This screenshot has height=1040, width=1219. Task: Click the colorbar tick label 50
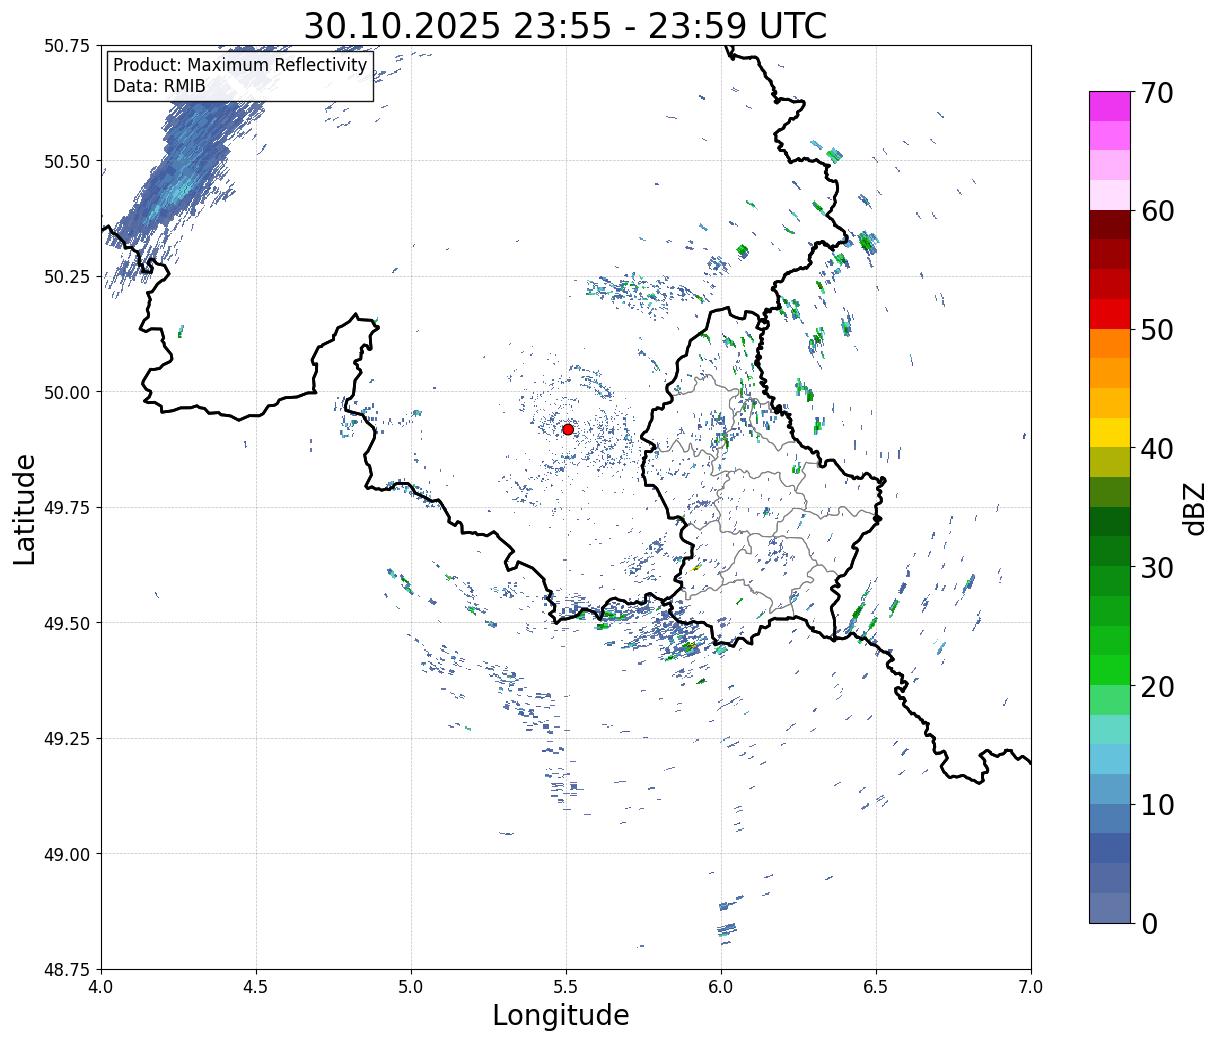pyautogui.click(x=1157, y=330)
